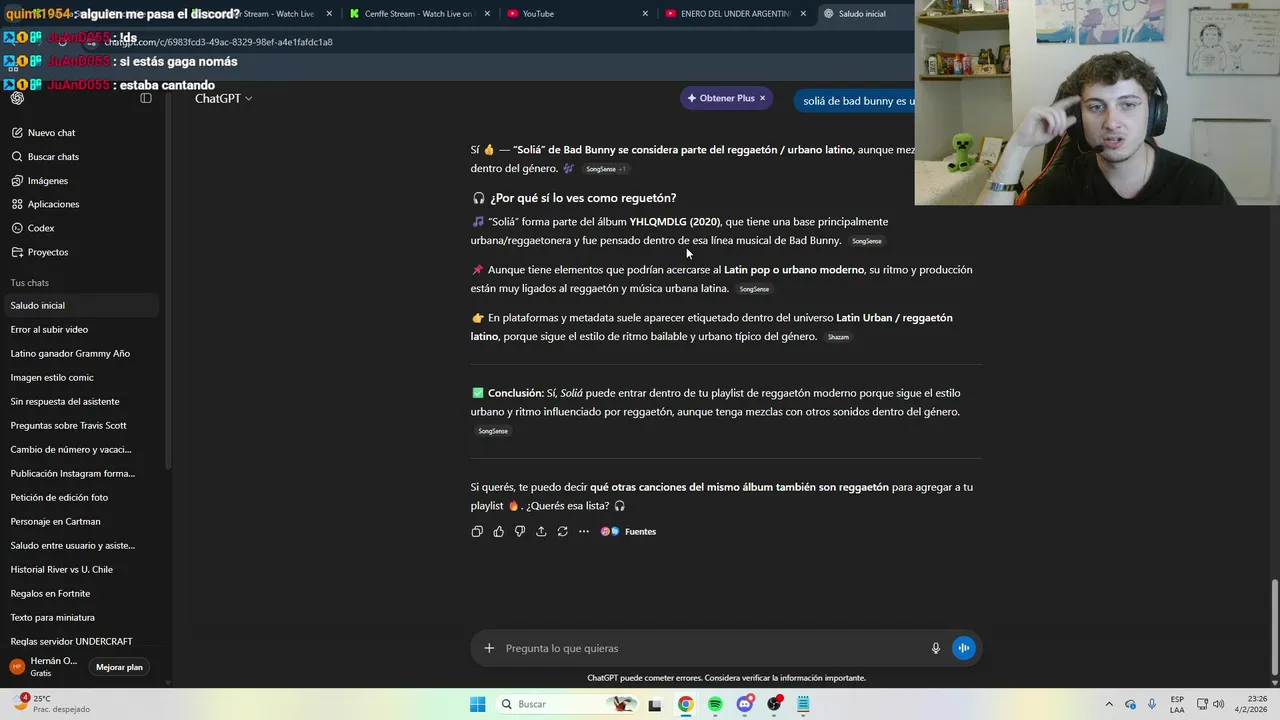Share the response with upload icon
Image resolution: width=1280 pixels, height=720 pixels.
(x=541, y=531)
